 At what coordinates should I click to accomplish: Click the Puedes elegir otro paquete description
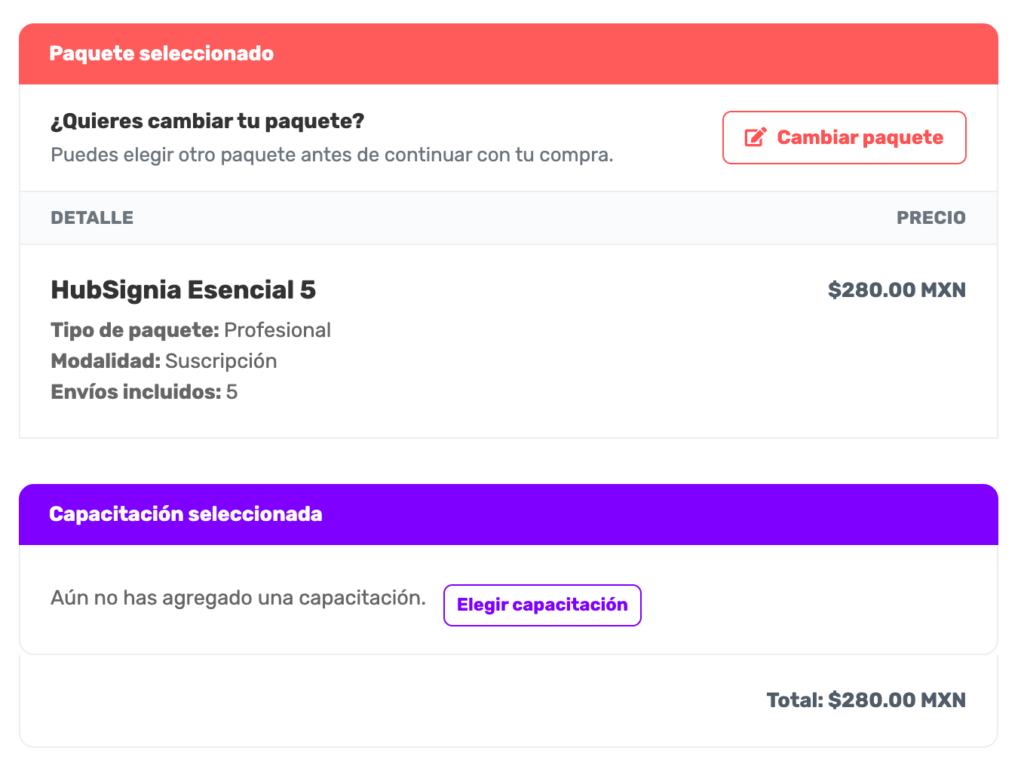[332, 155]
